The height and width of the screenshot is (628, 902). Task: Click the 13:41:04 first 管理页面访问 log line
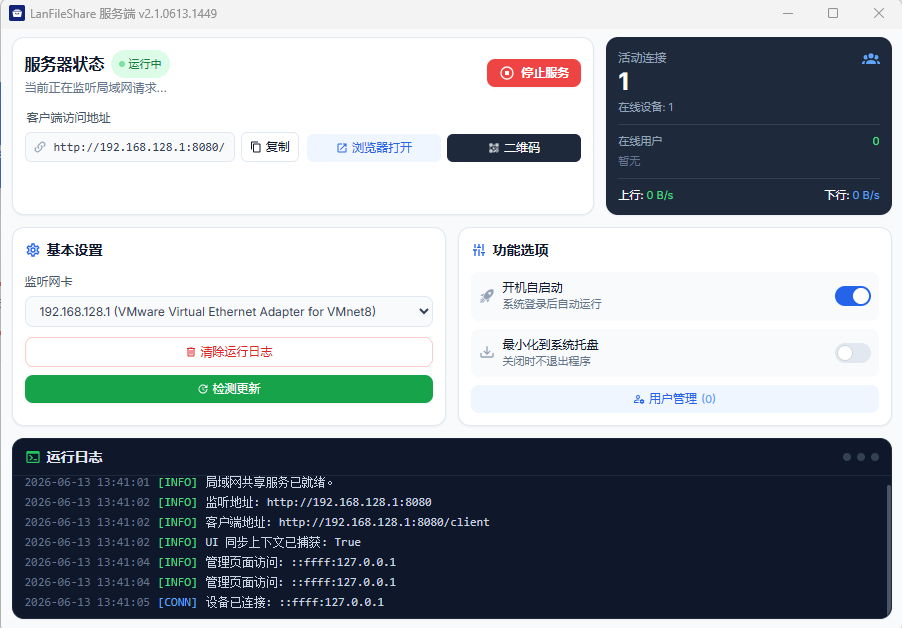pos(211,562)
